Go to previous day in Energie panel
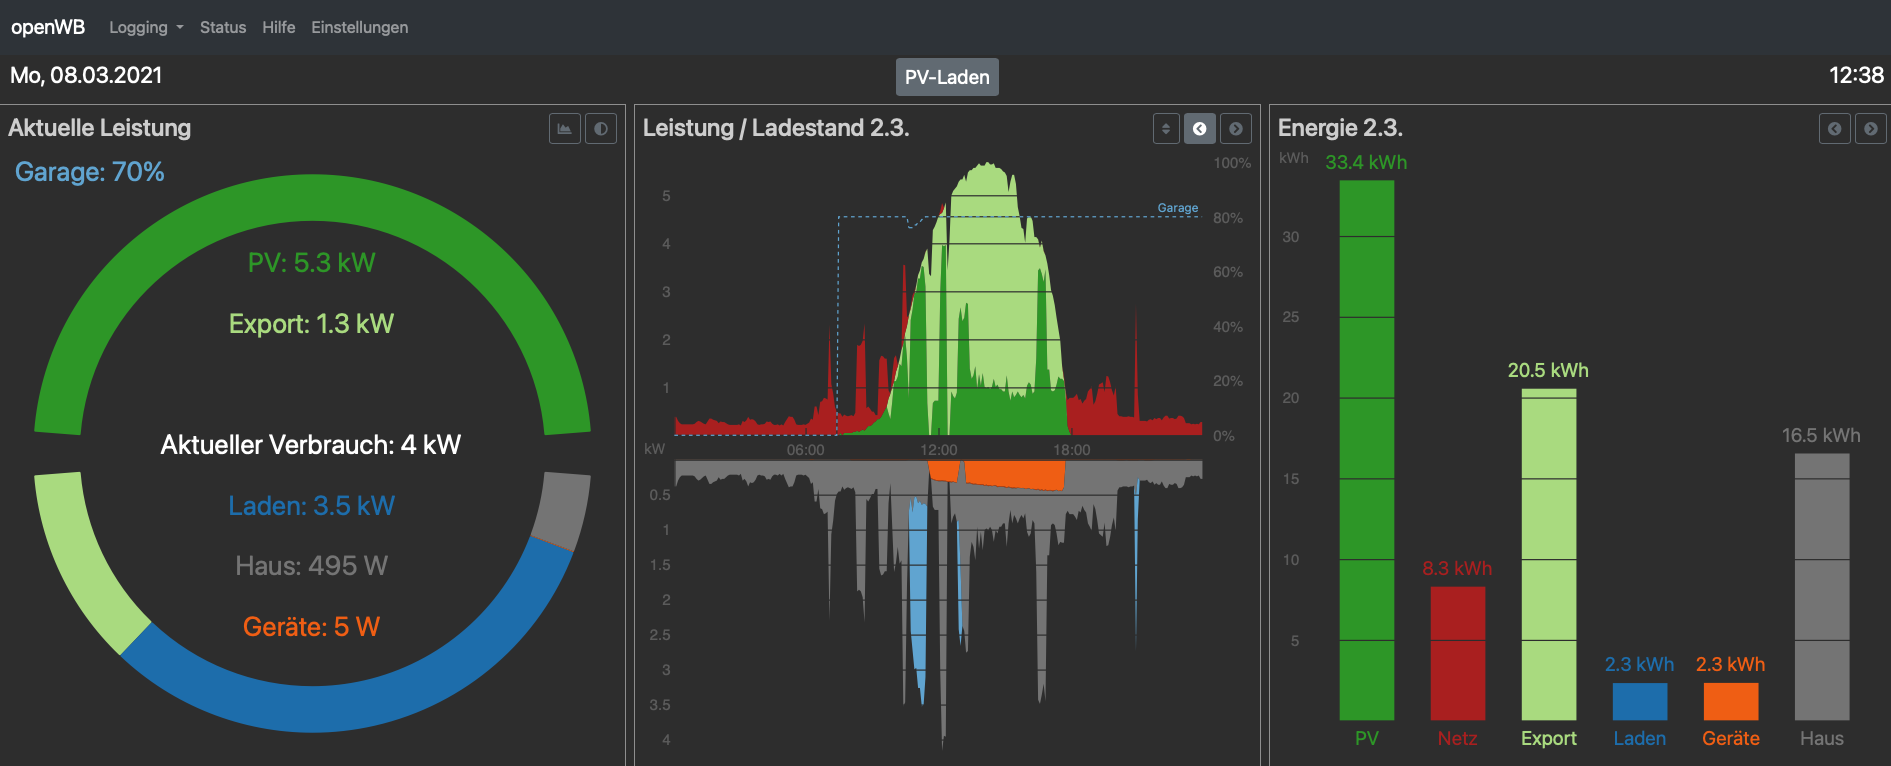The image size is (1891, 766). click(x=1834, y=129)
